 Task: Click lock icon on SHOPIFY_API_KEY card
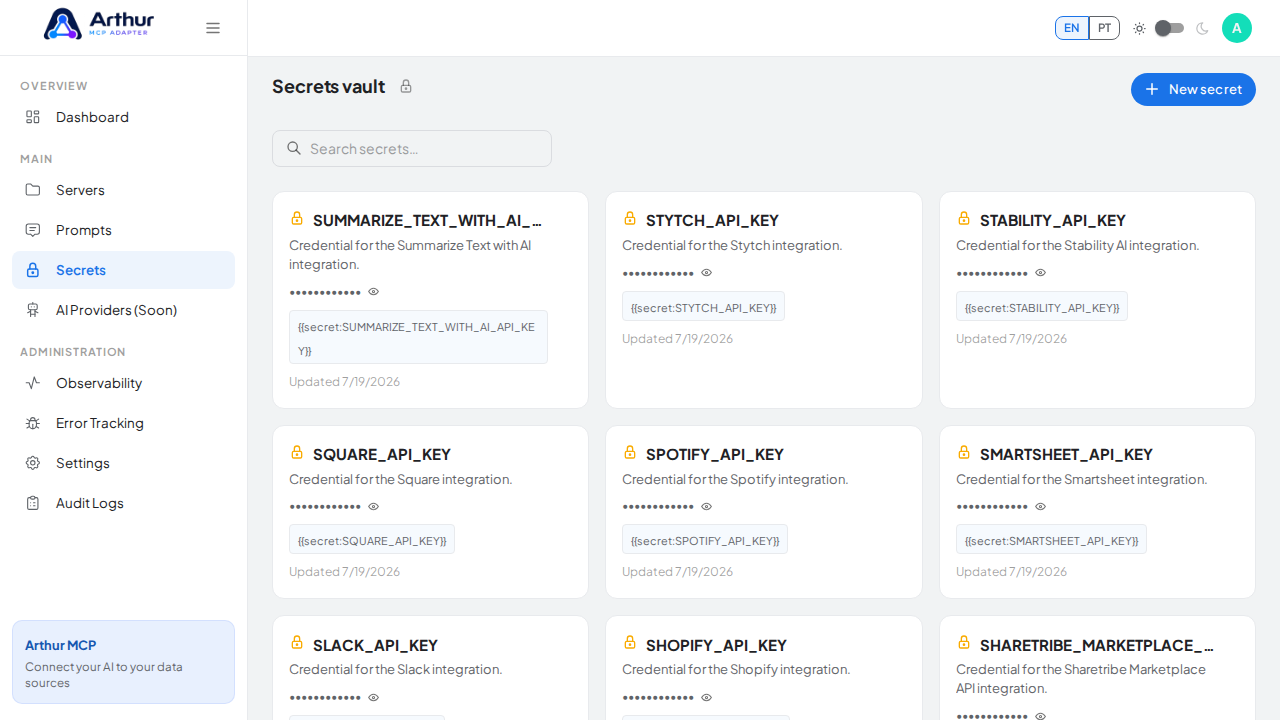pyautogui.click(x=630, y=642)
